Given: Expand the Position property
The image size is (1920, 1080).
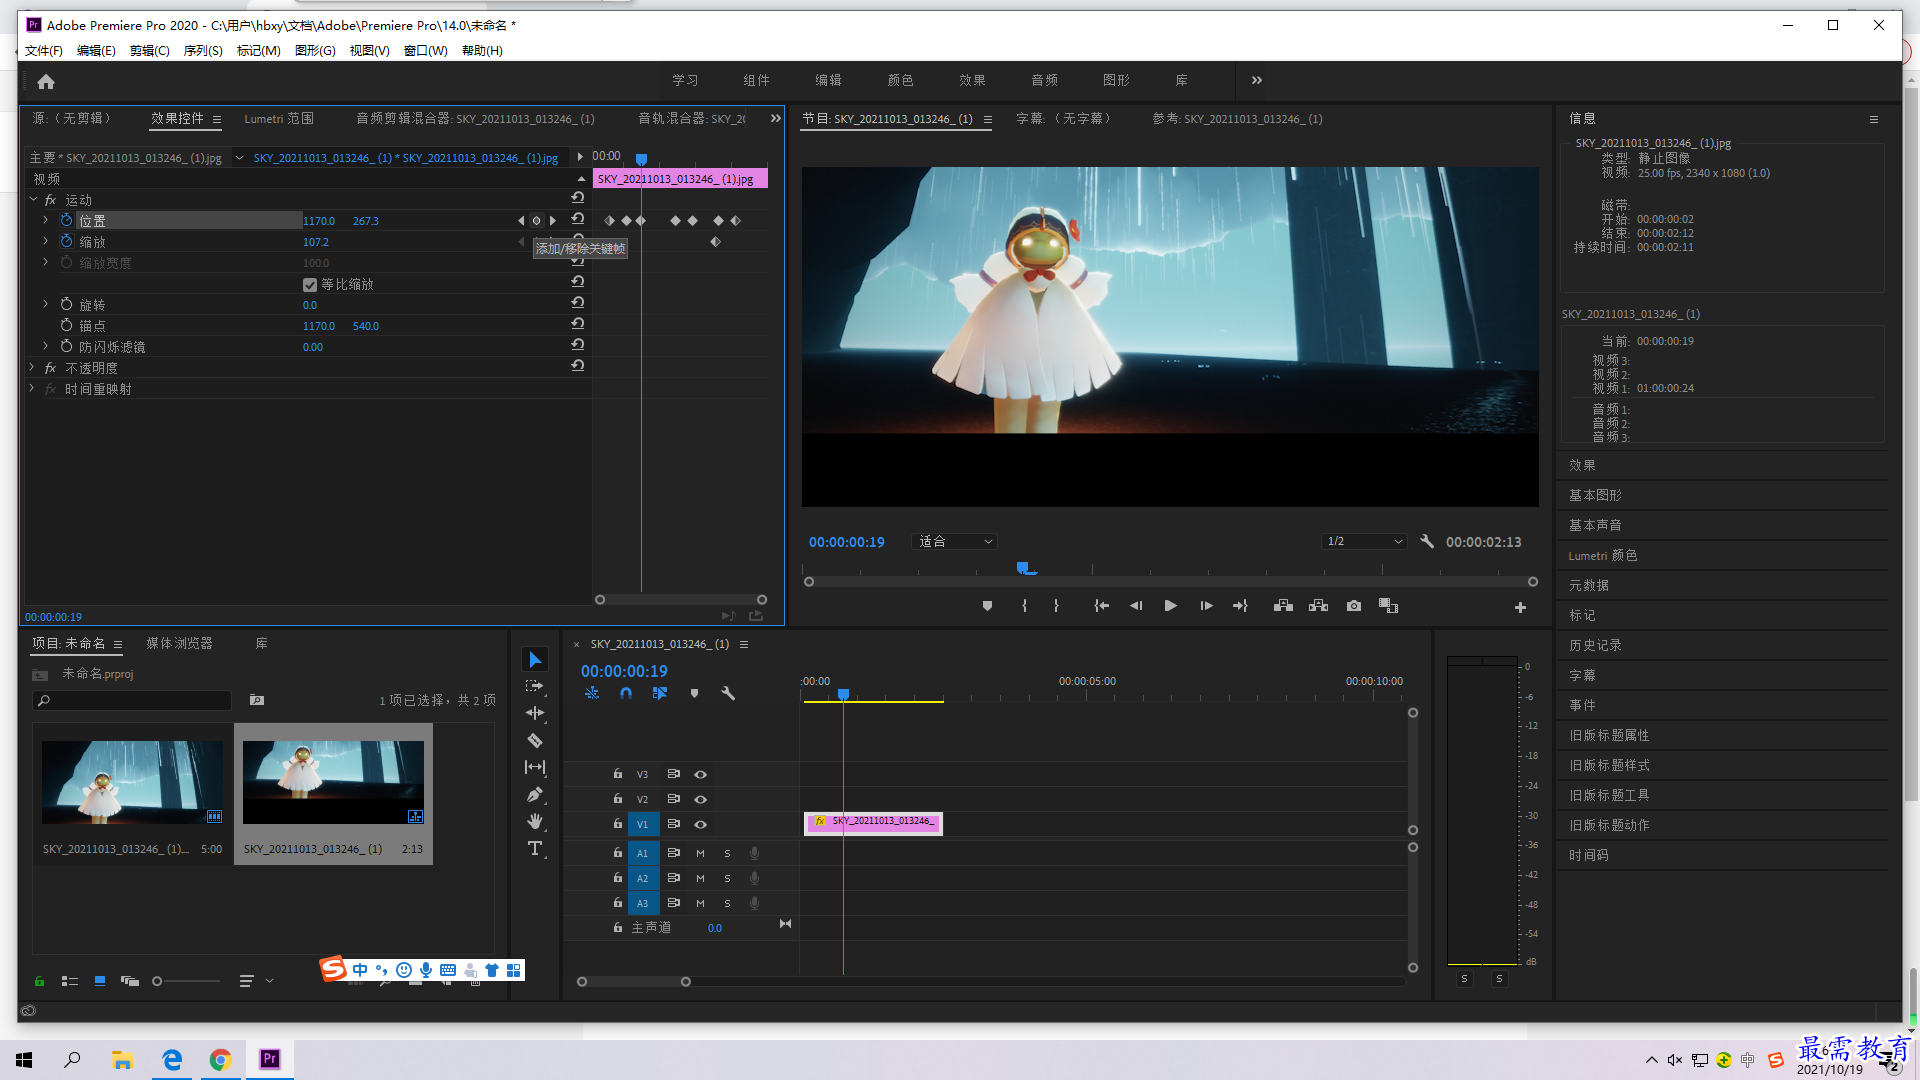Looking at the screenshot, I should pos(45,220).
